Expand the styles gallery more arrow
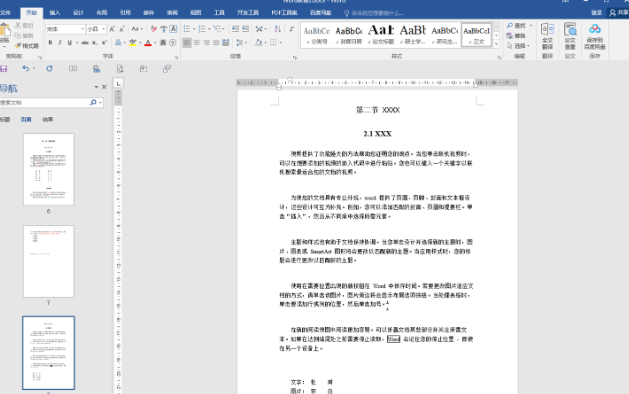629x394 pixels. point(496,44)
